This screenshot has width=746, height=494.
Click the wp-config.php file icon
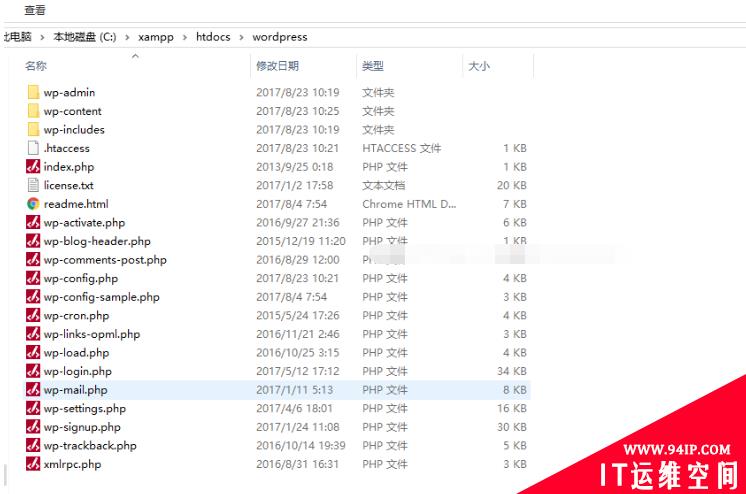[33, 278]
